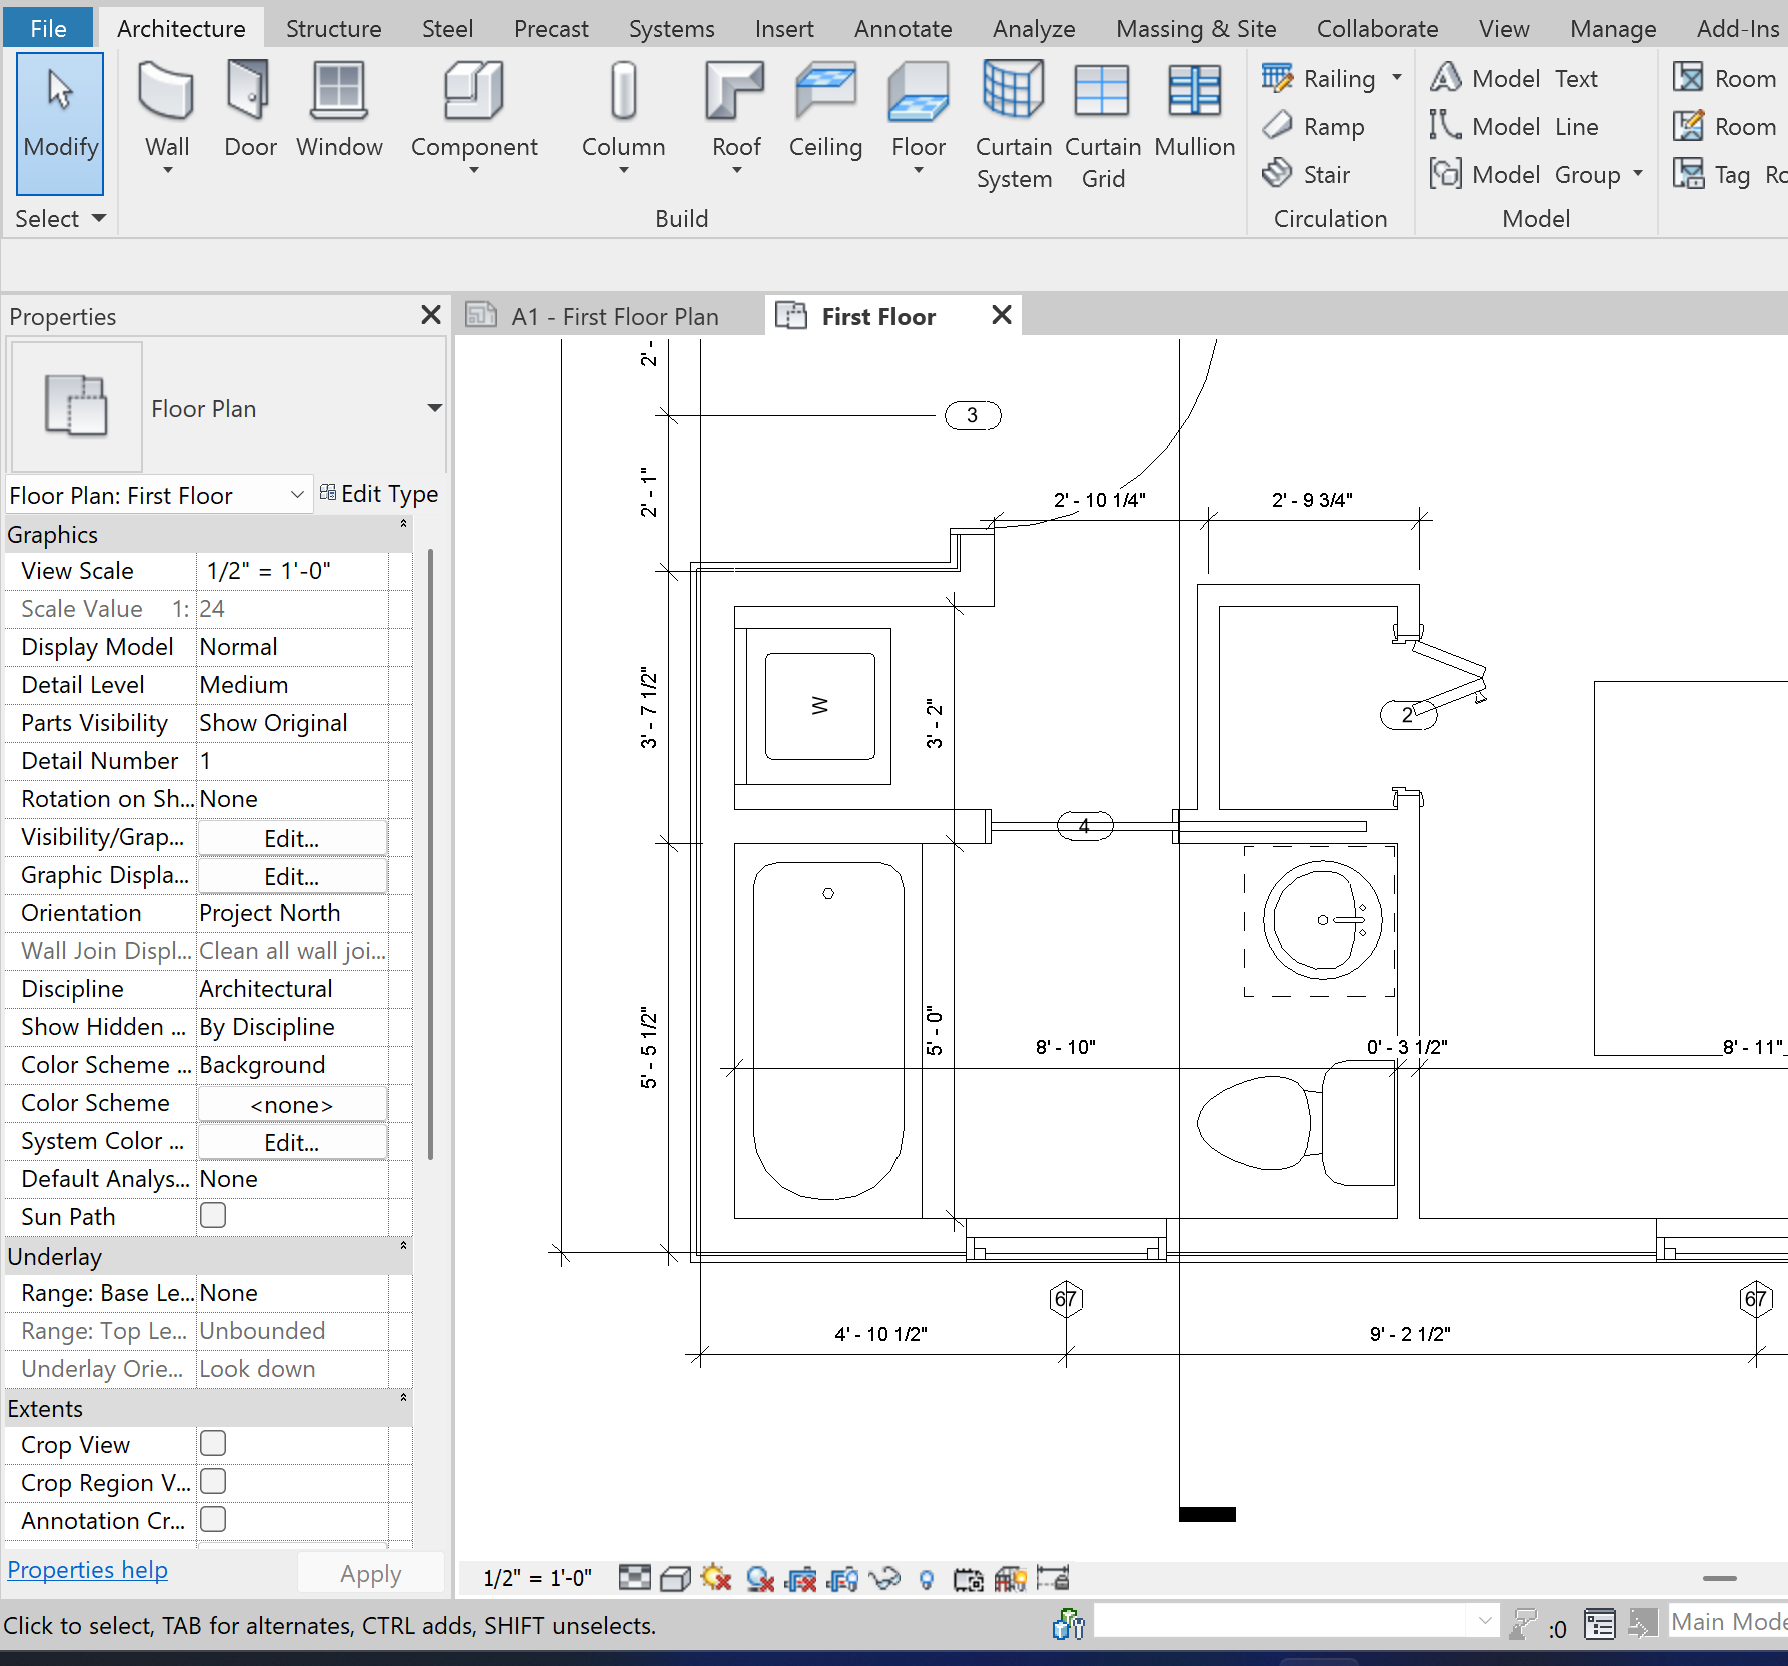
Task: Activate the Window tool
Action: coord(339,110)
